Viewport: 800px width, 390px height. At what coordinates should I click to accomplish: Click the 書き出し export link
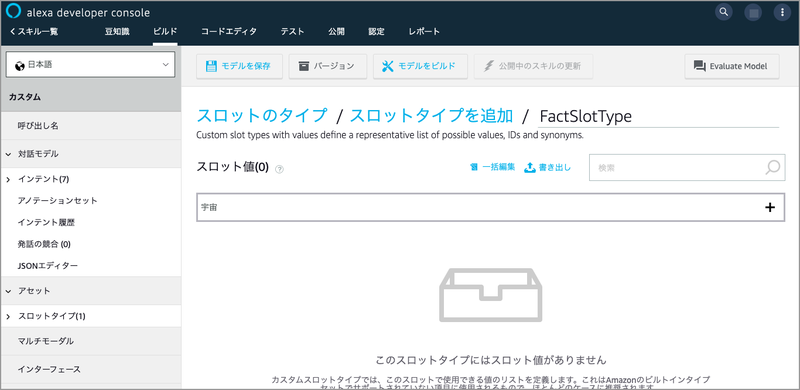click(x=547, y=167)
